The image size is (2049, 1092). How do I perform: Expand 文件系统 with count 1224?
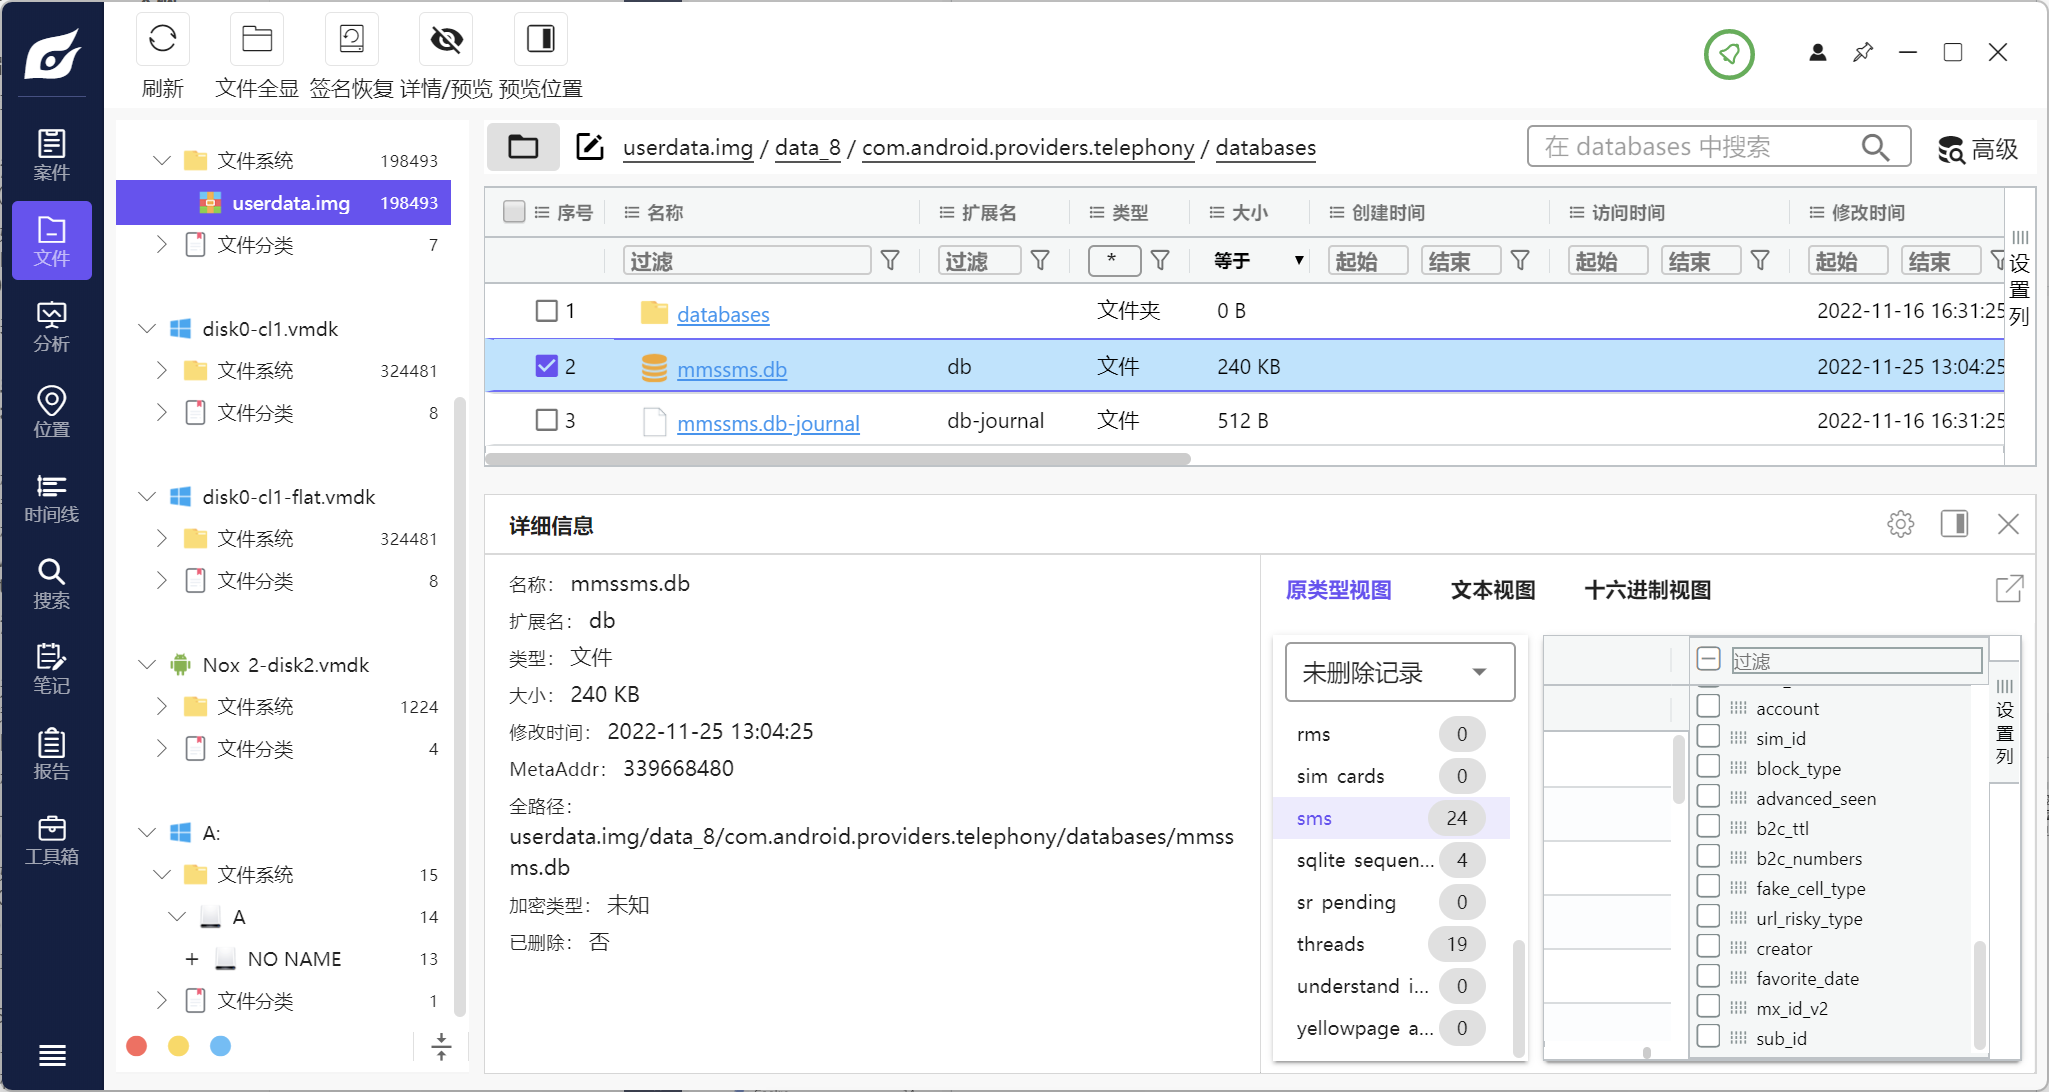[161, 707]
